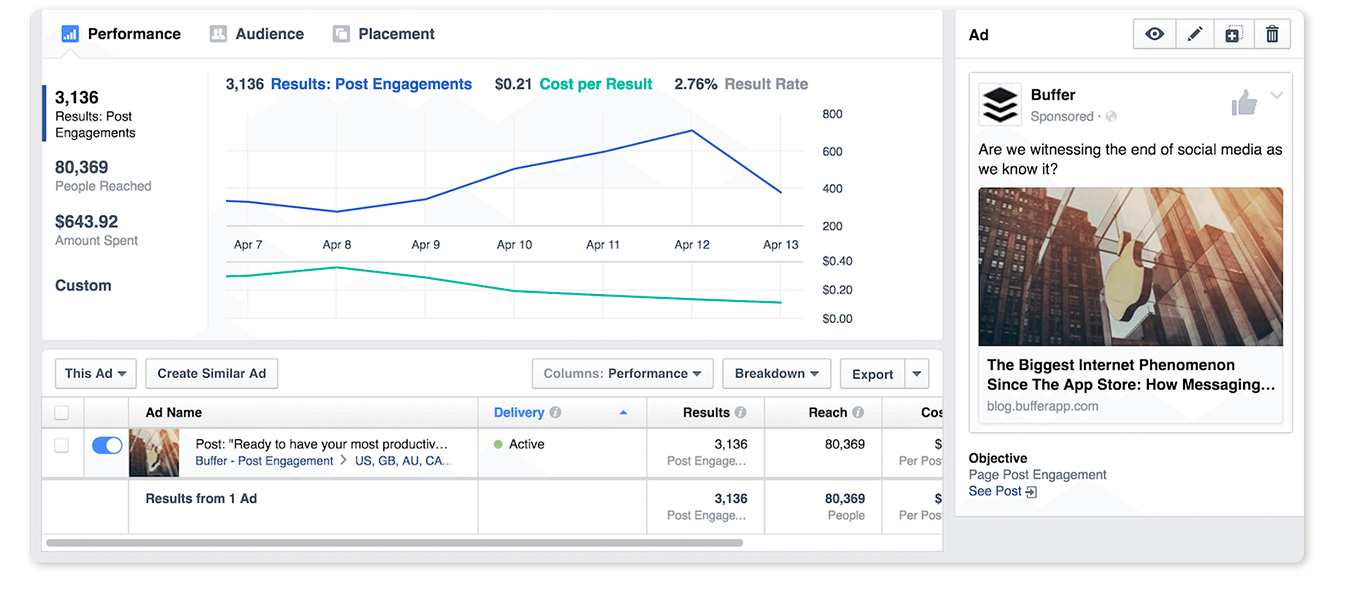
Task: Click the info icon next to Reach
Action: 858,413
